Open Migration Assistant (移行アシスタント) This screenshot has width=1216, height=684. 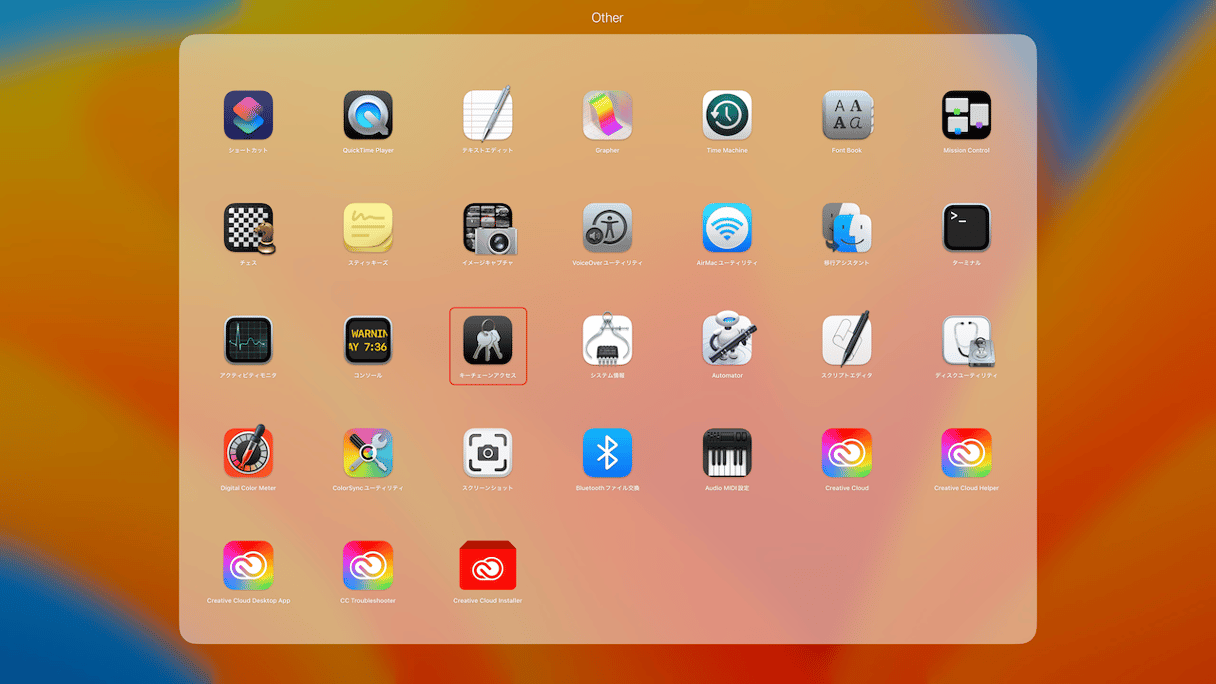(847, 228)
